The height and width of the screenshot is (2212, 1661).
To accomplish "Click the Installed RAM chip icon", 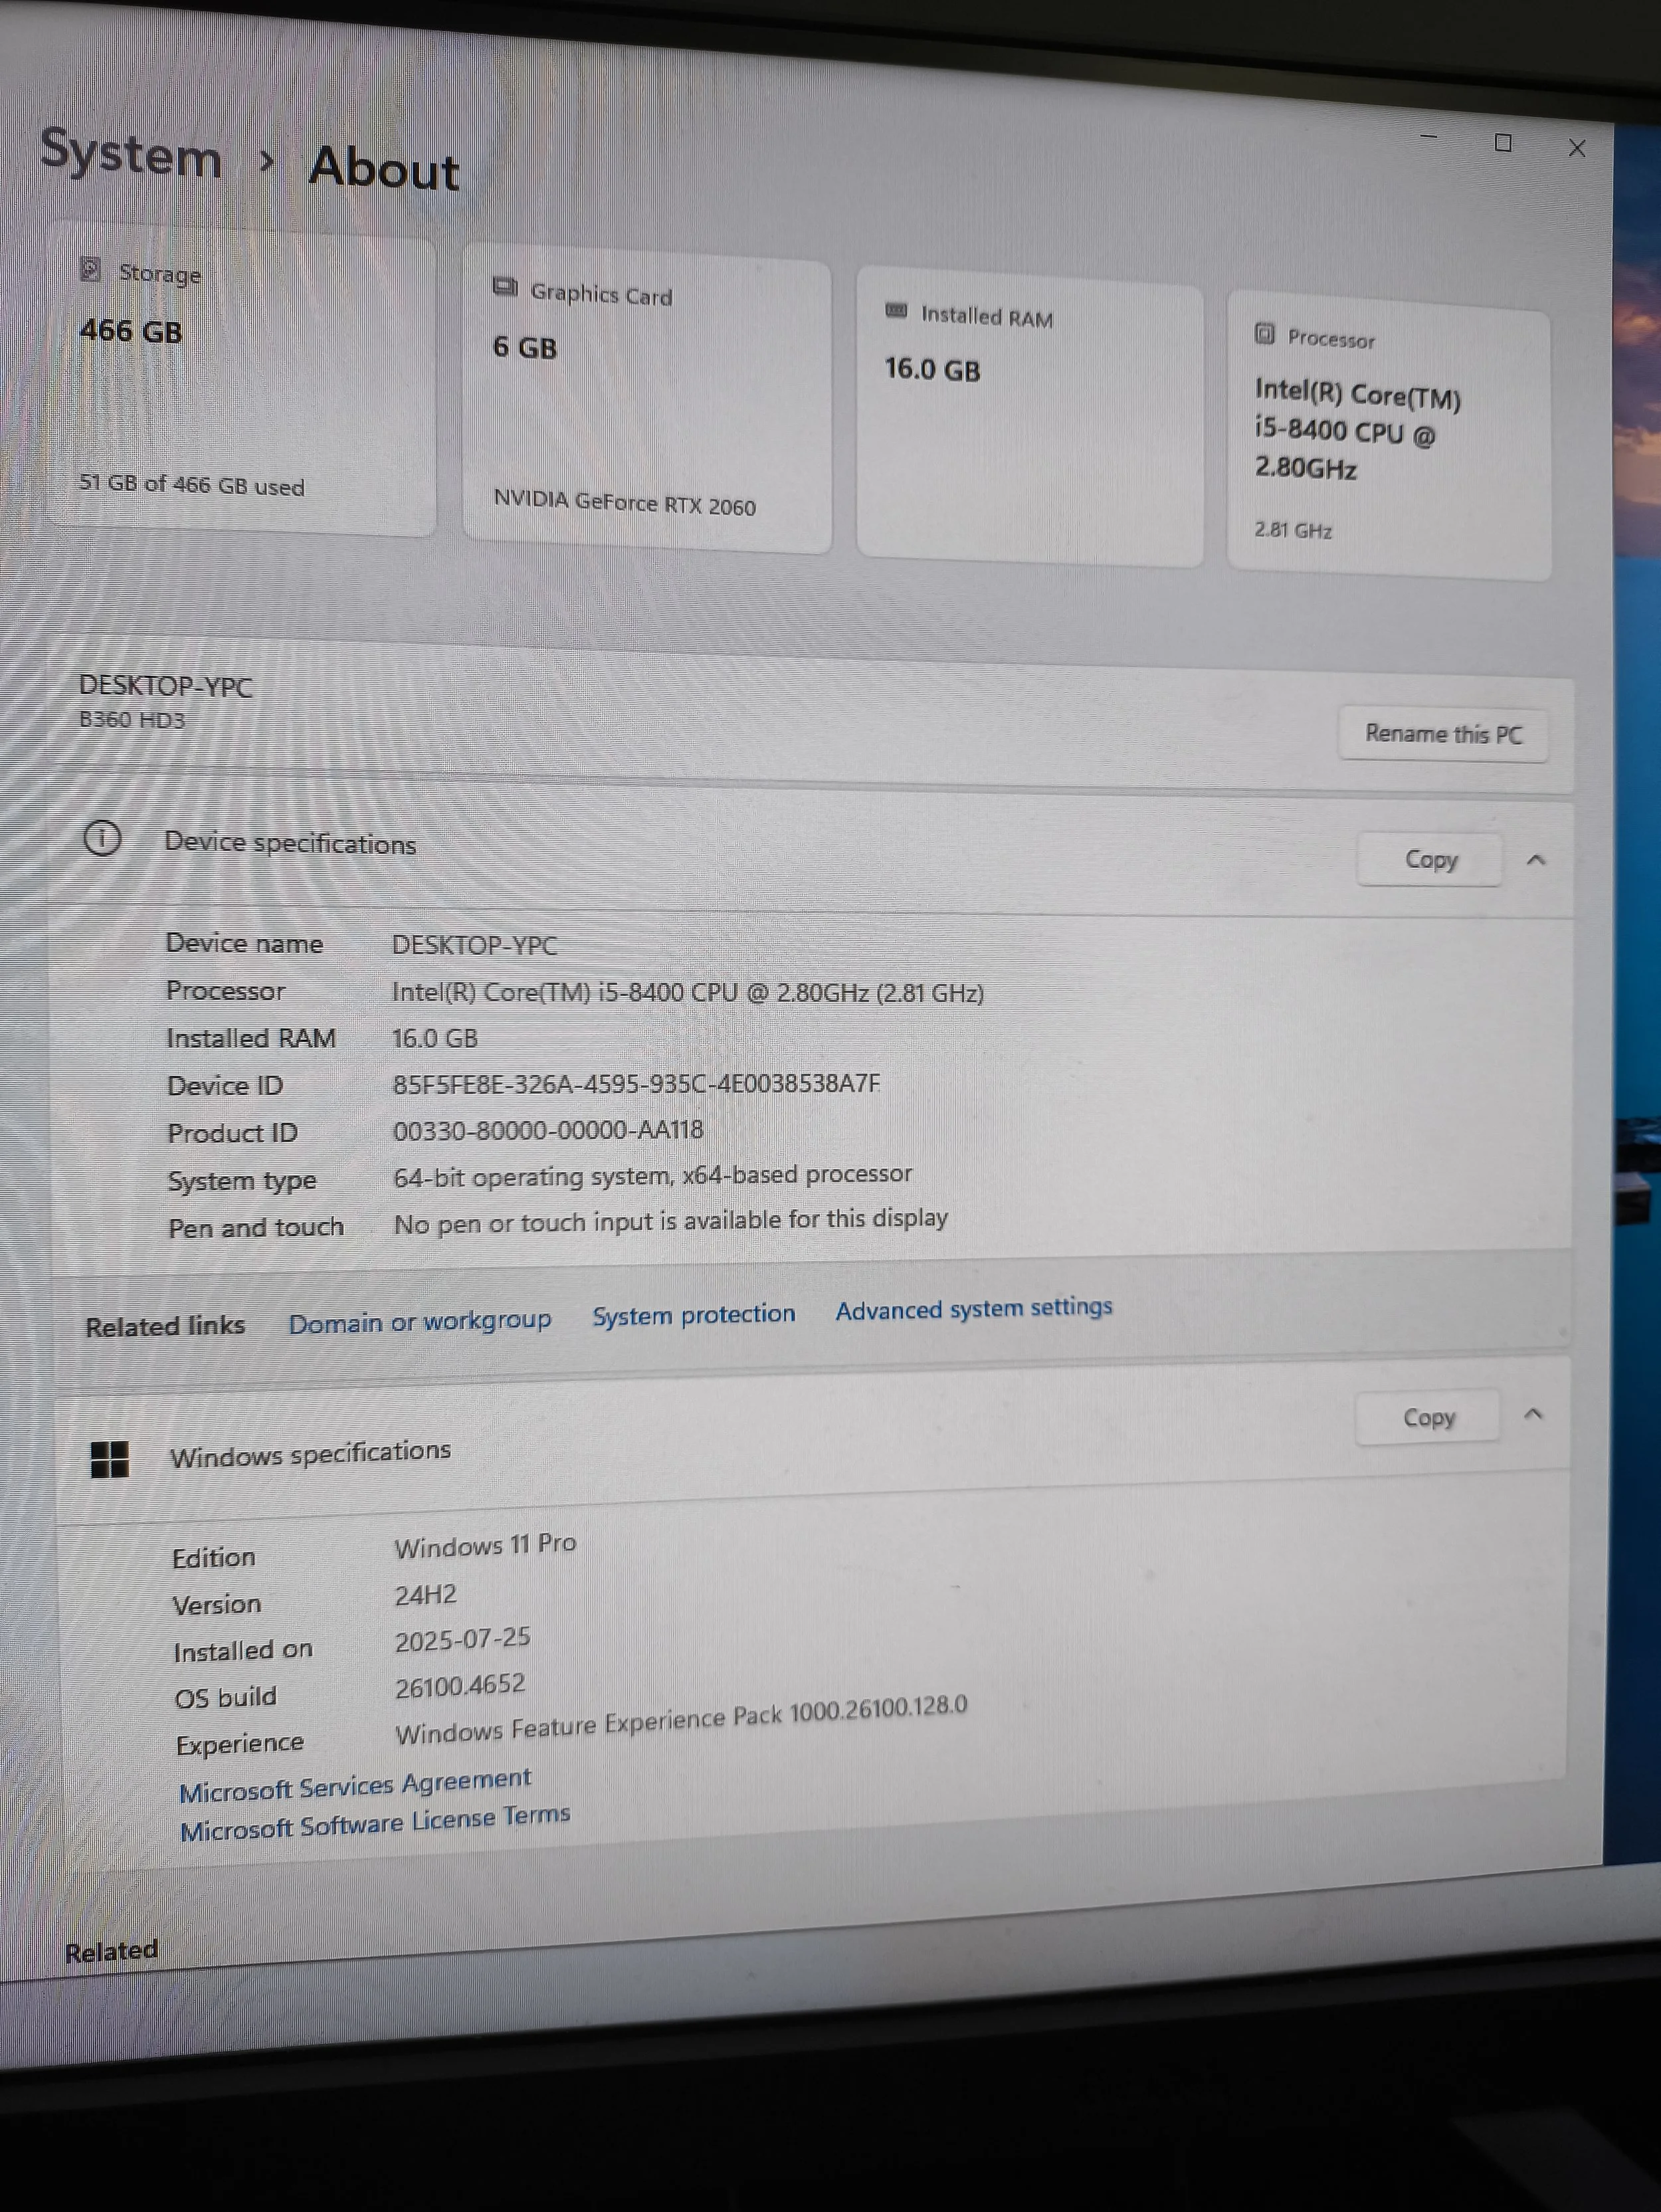I will pyautogui.click(x=896, y=311).
